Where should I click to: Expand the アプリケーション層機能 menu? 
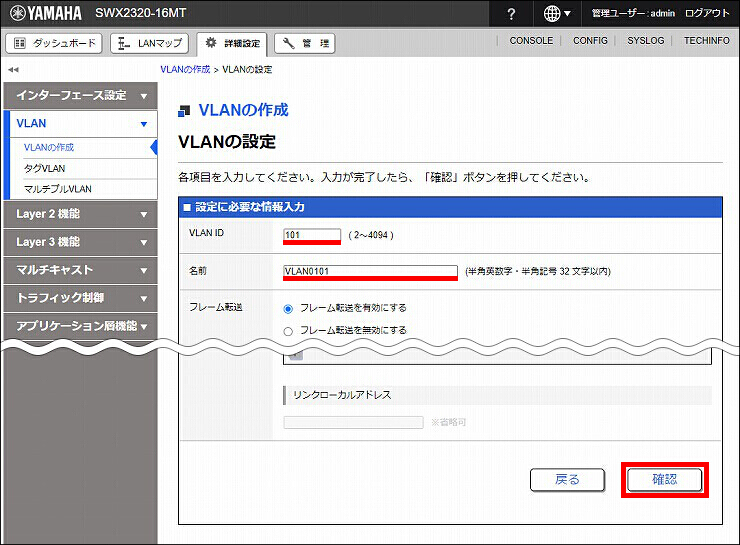[80, 326]
